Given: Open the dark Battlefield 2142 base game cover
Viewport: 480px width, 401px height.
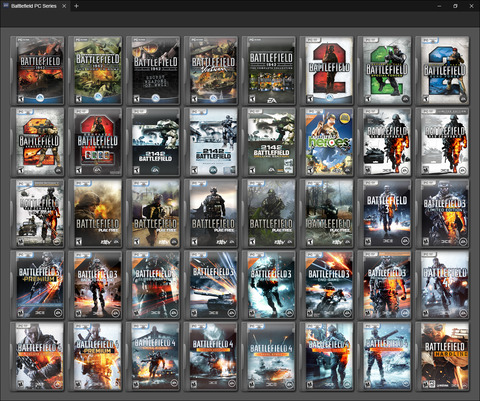Looking at the screenshot, I should [153, 142].
